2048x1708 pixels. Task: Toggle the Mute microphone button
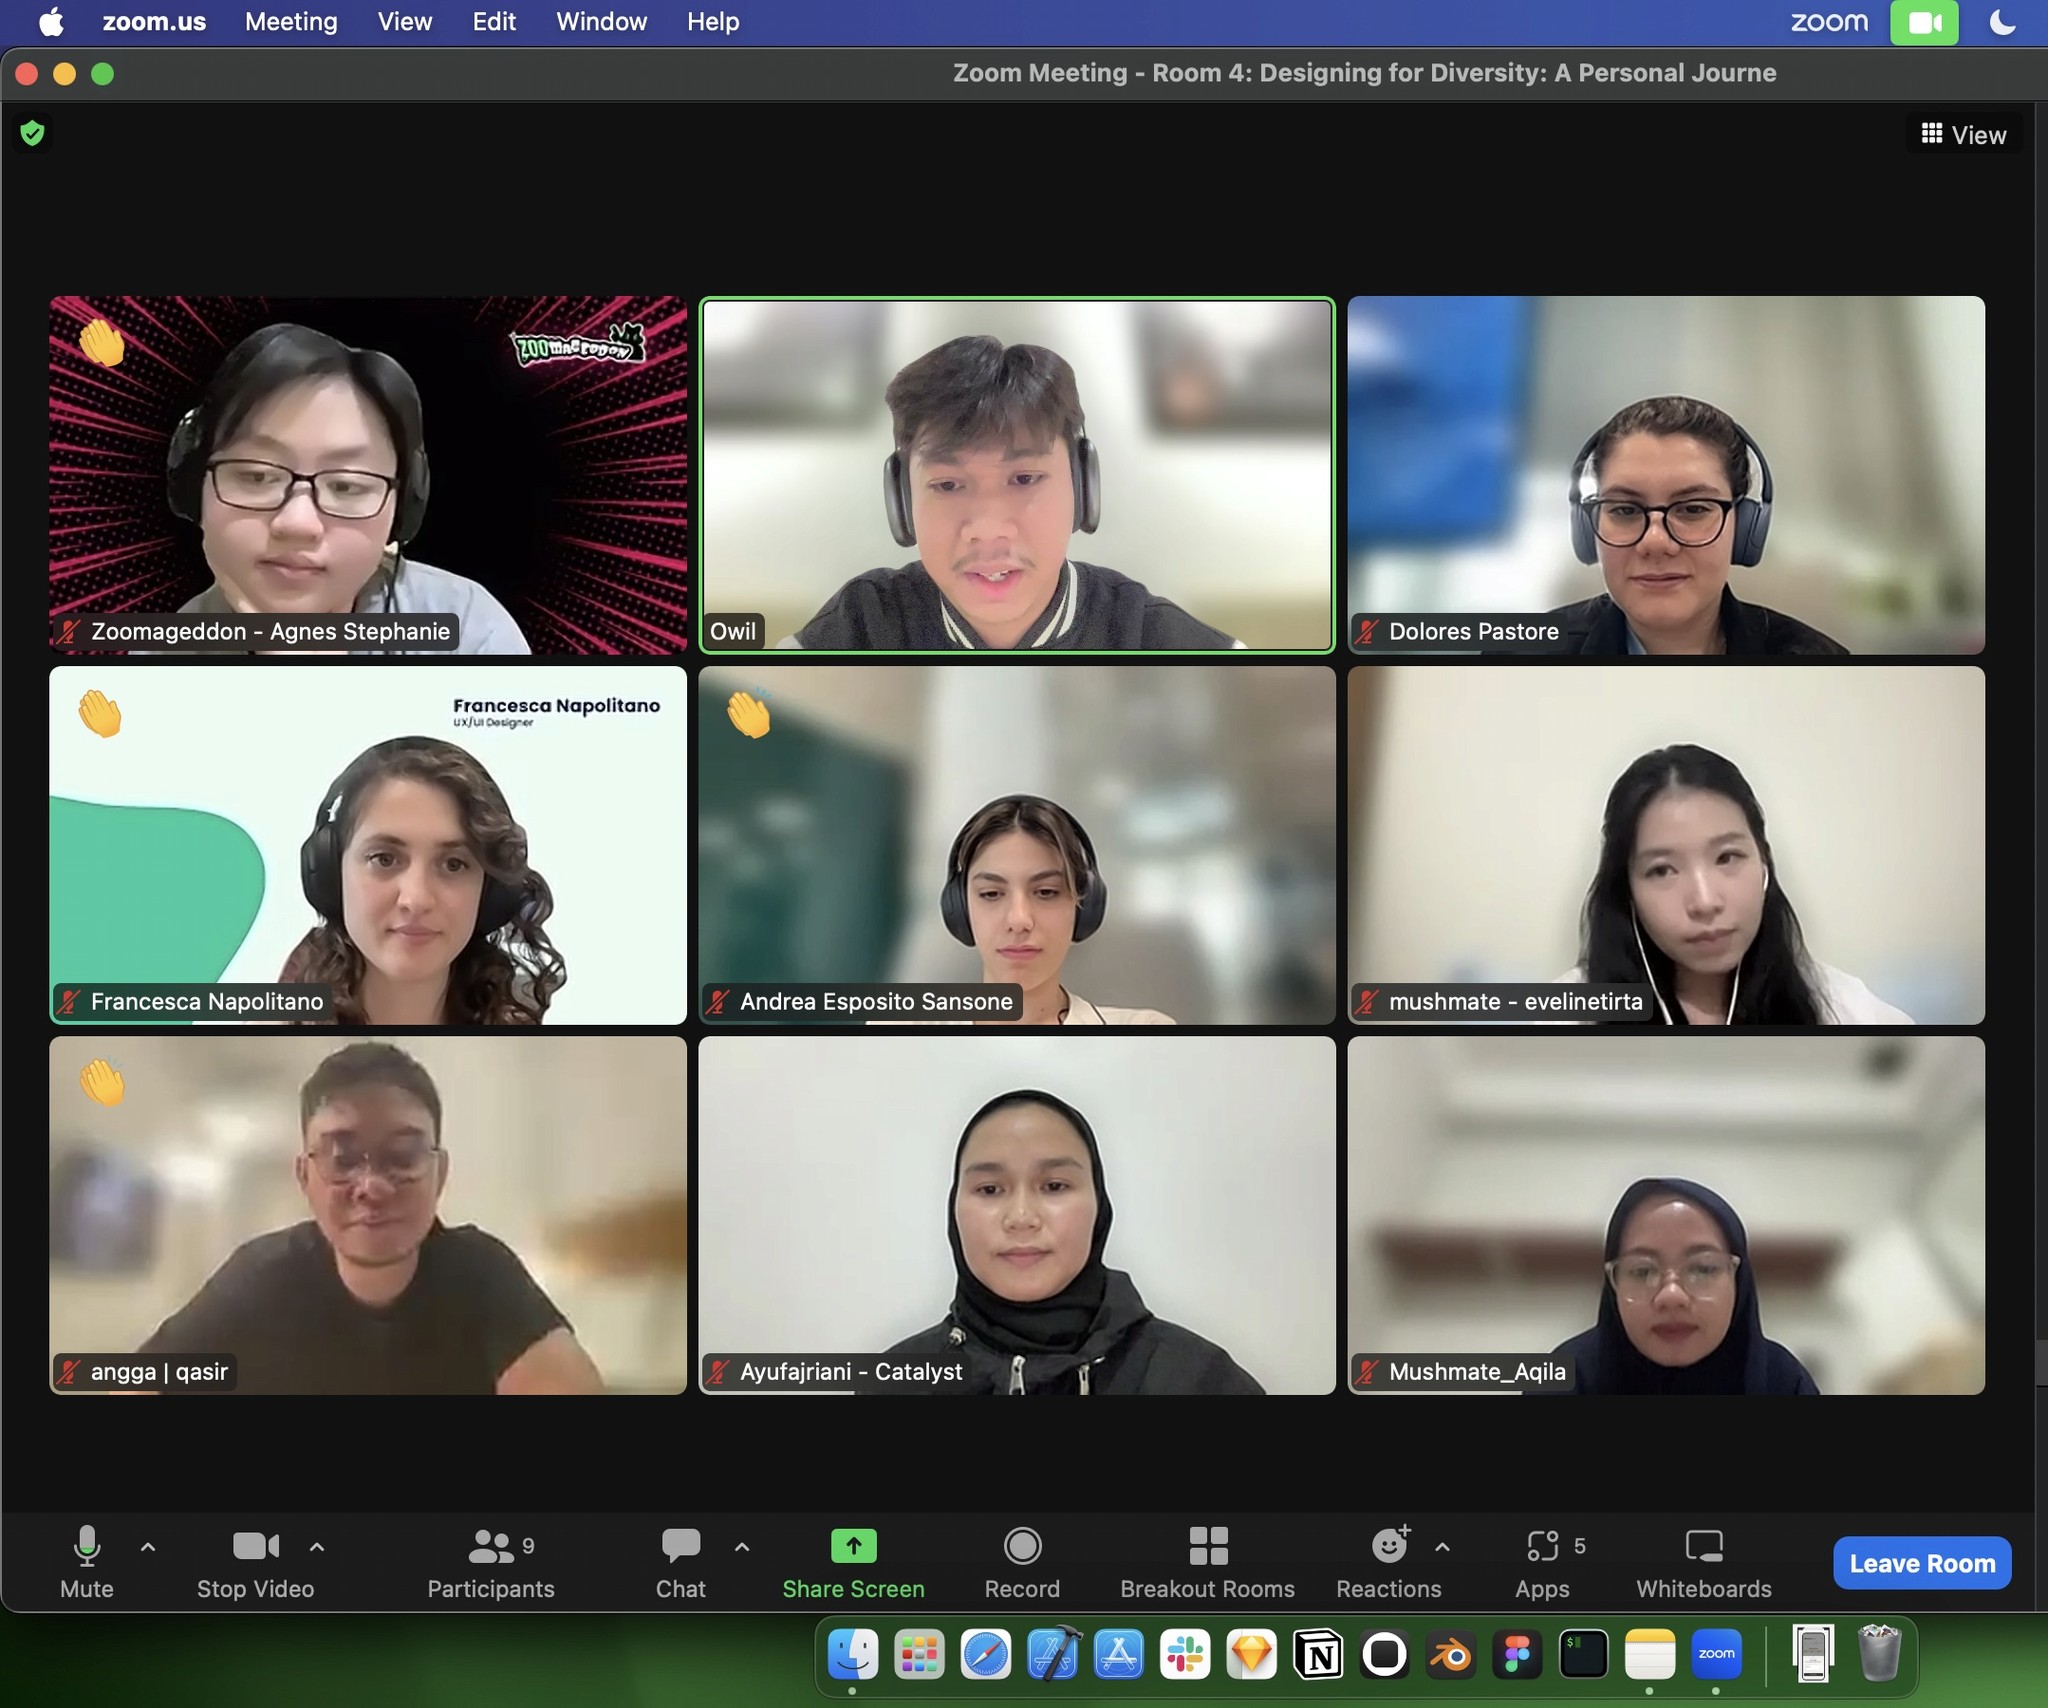pos(86,1546)
